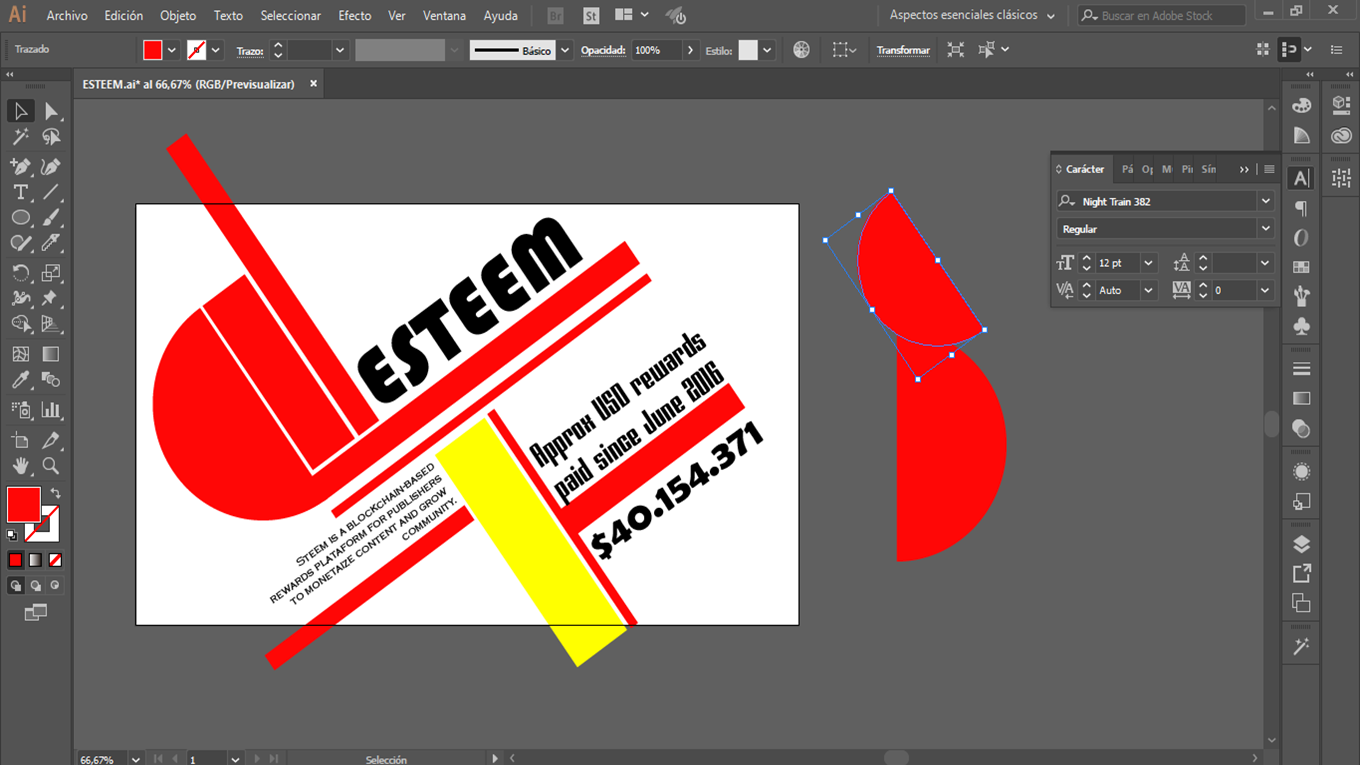The image size is (1360, 765).
Task: Select the Selection (black arrow) tool
Action: 20,111
